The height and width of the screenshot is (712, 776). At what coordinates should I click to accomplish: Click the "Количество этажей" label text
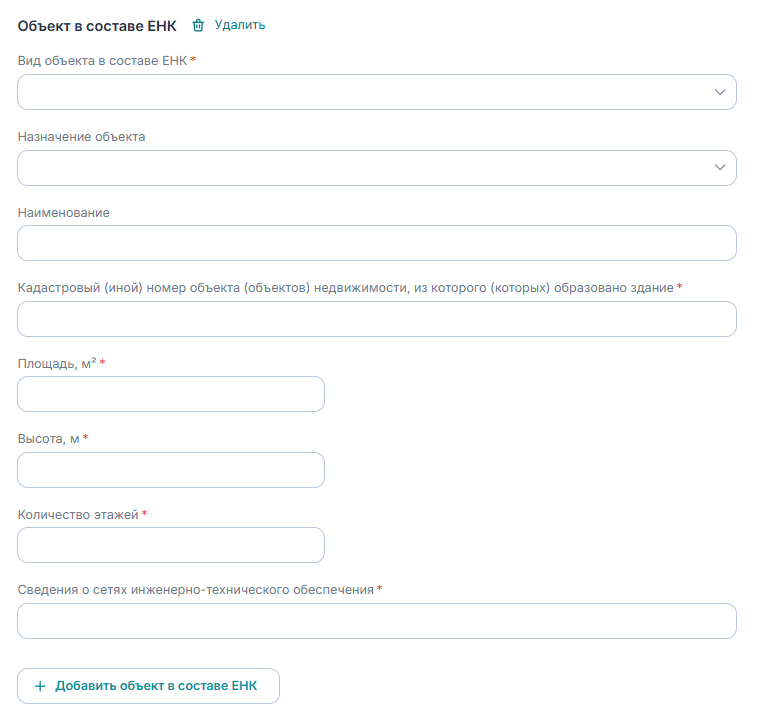[x=78, y=514]
